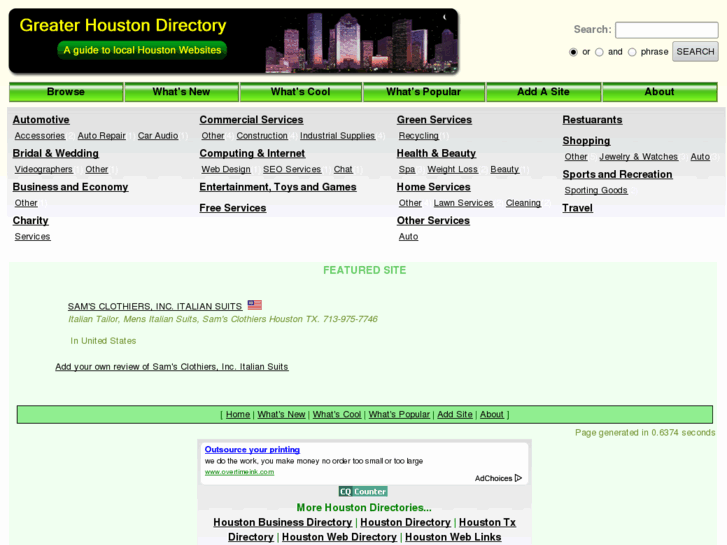727x545 pixels.
Task: Open Auto under Other Services
Action: (408, 237)
